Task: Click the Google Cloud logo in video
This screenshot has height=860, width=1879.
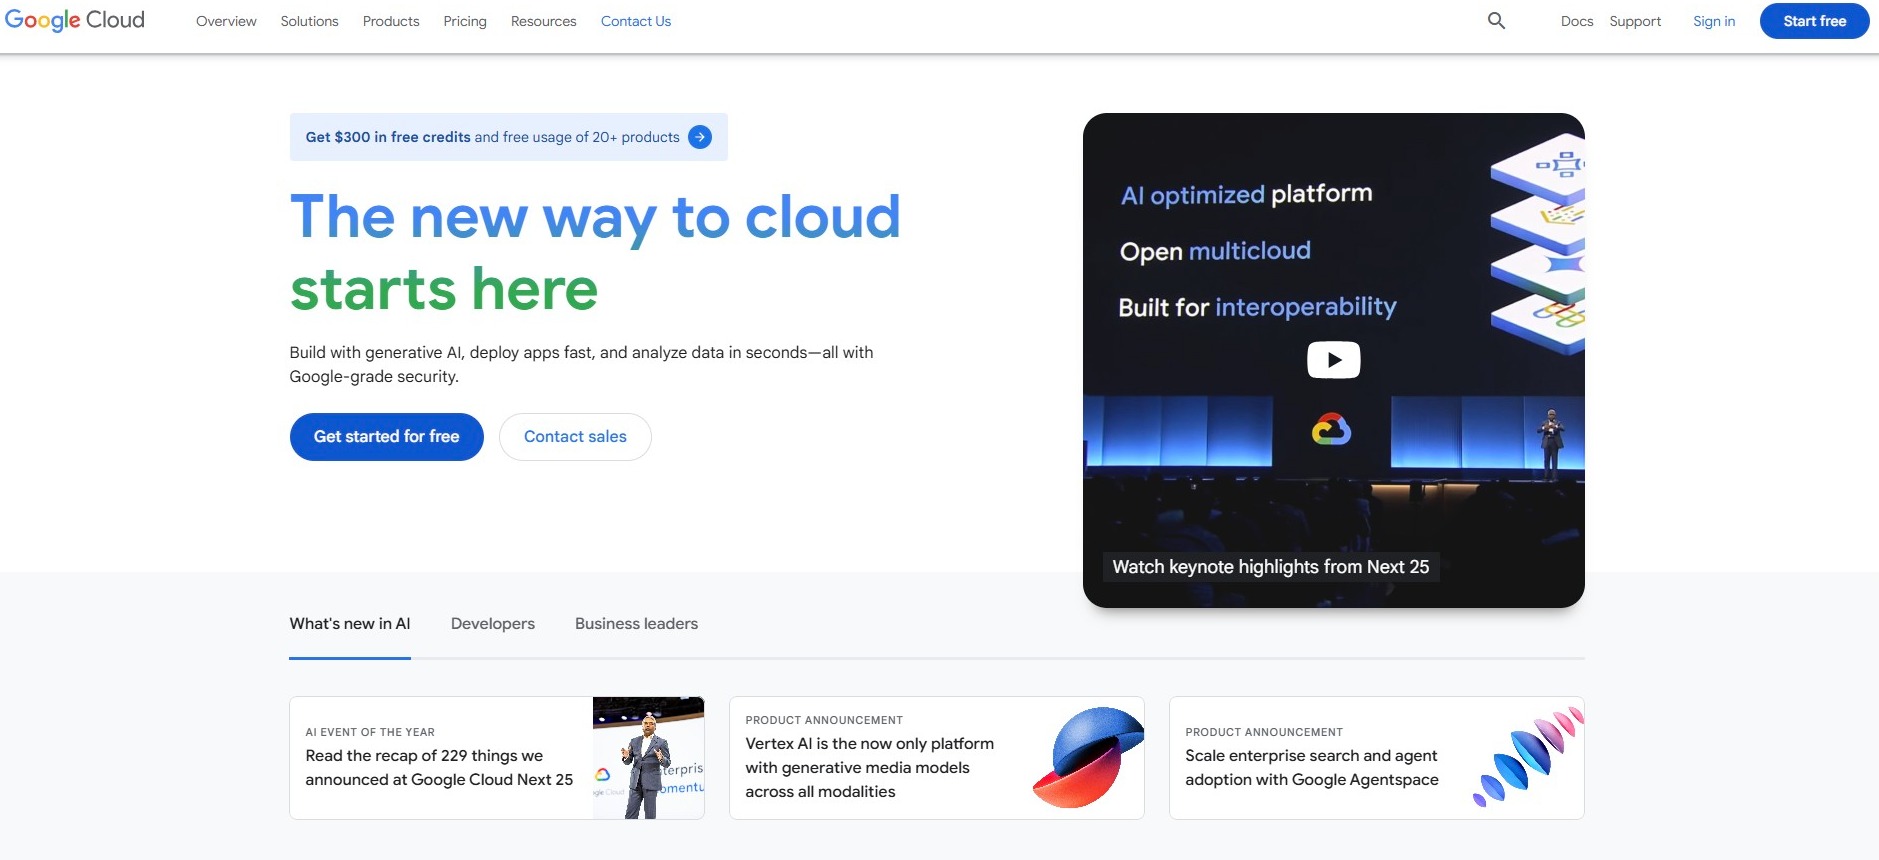Action: coord(1331,430)
